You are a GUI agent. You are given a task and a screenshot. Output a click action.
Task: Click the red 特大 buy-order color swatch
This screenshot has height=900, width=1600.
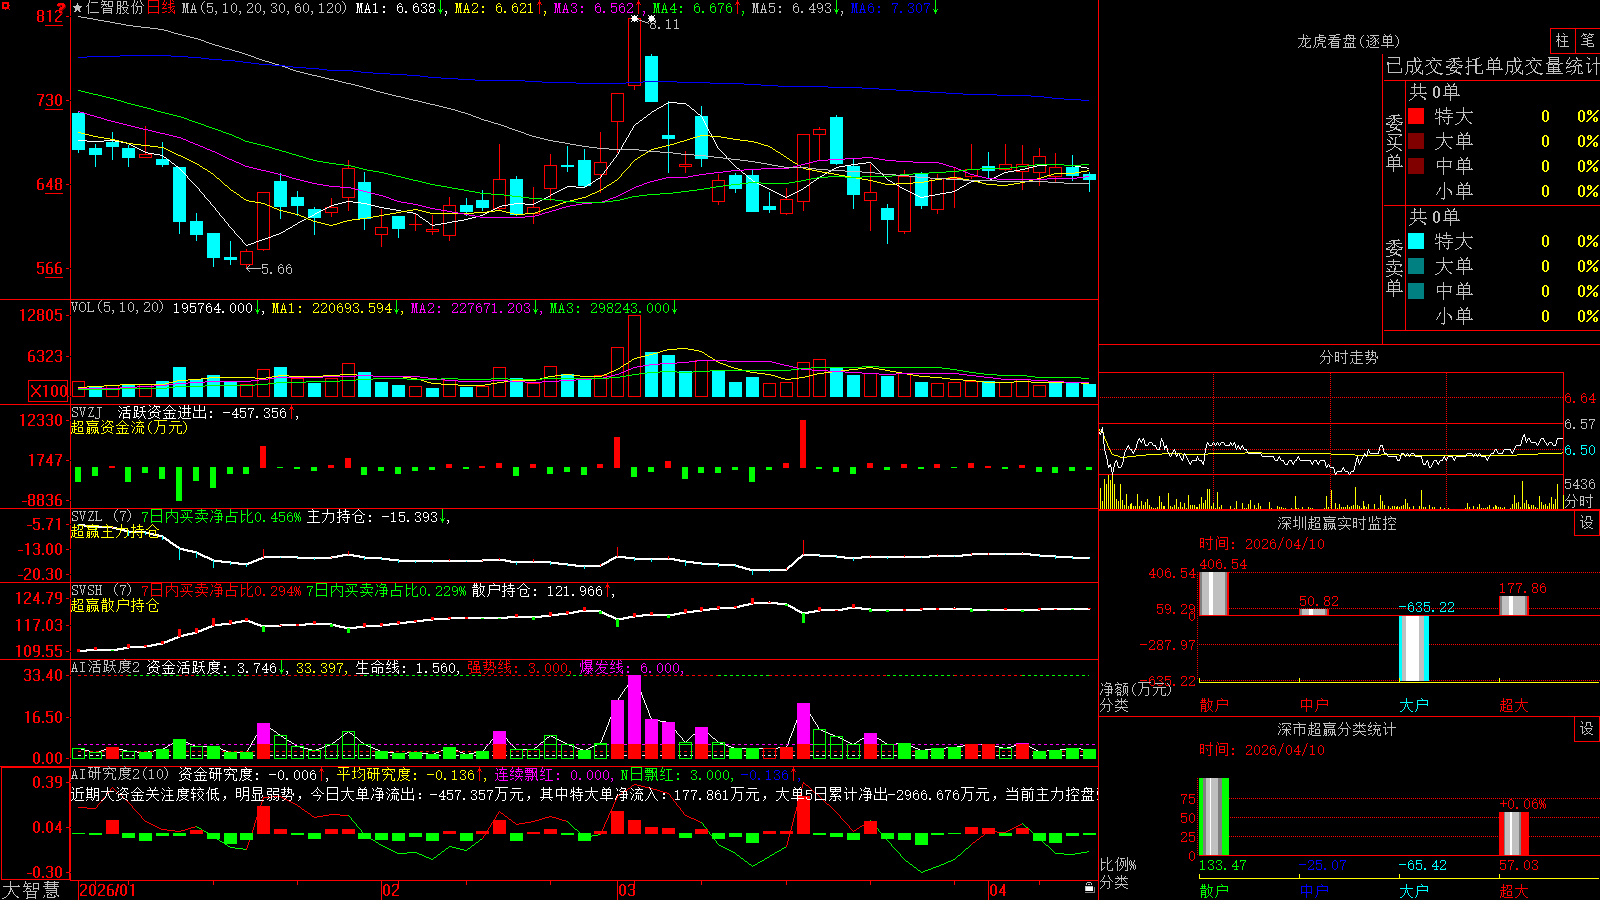coord(1416,116)
